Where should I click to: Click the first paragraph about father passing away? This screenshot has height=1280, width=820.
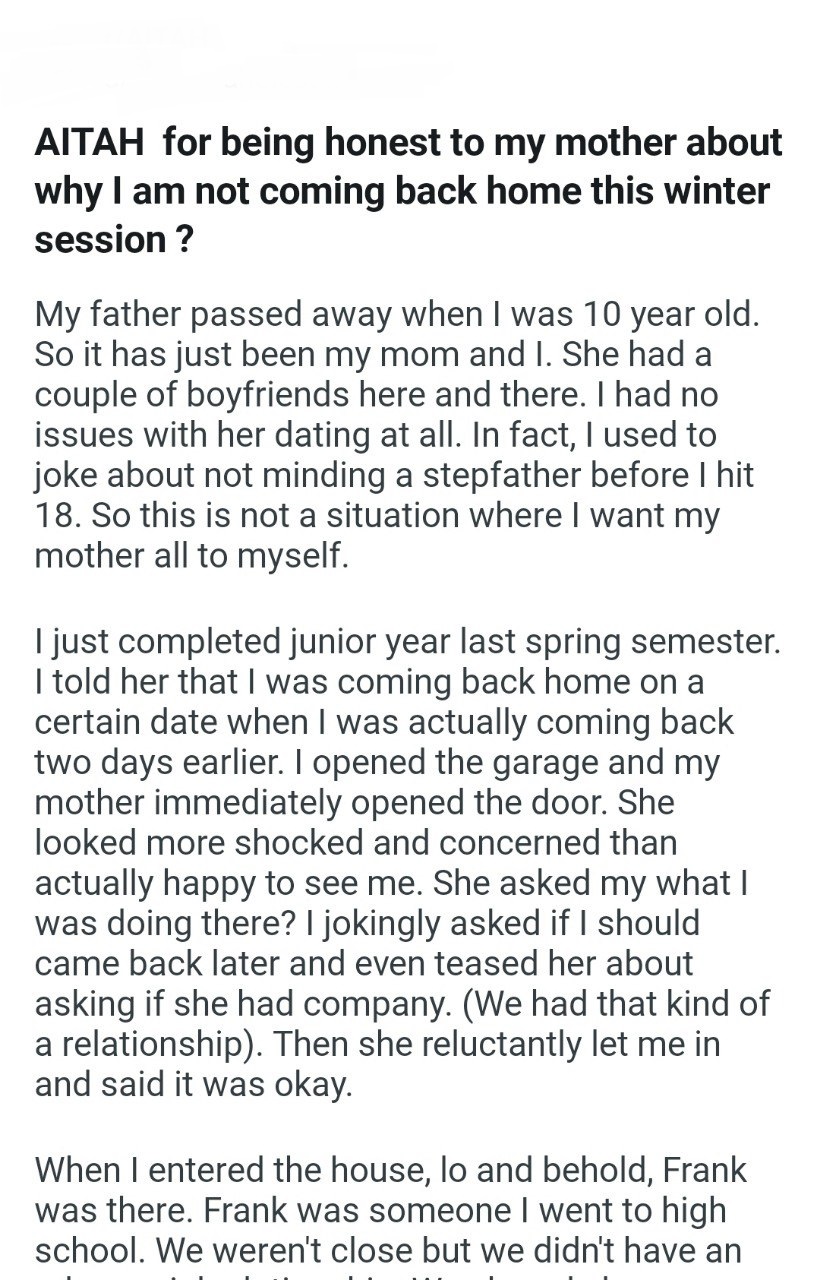[x=397, y=435]
